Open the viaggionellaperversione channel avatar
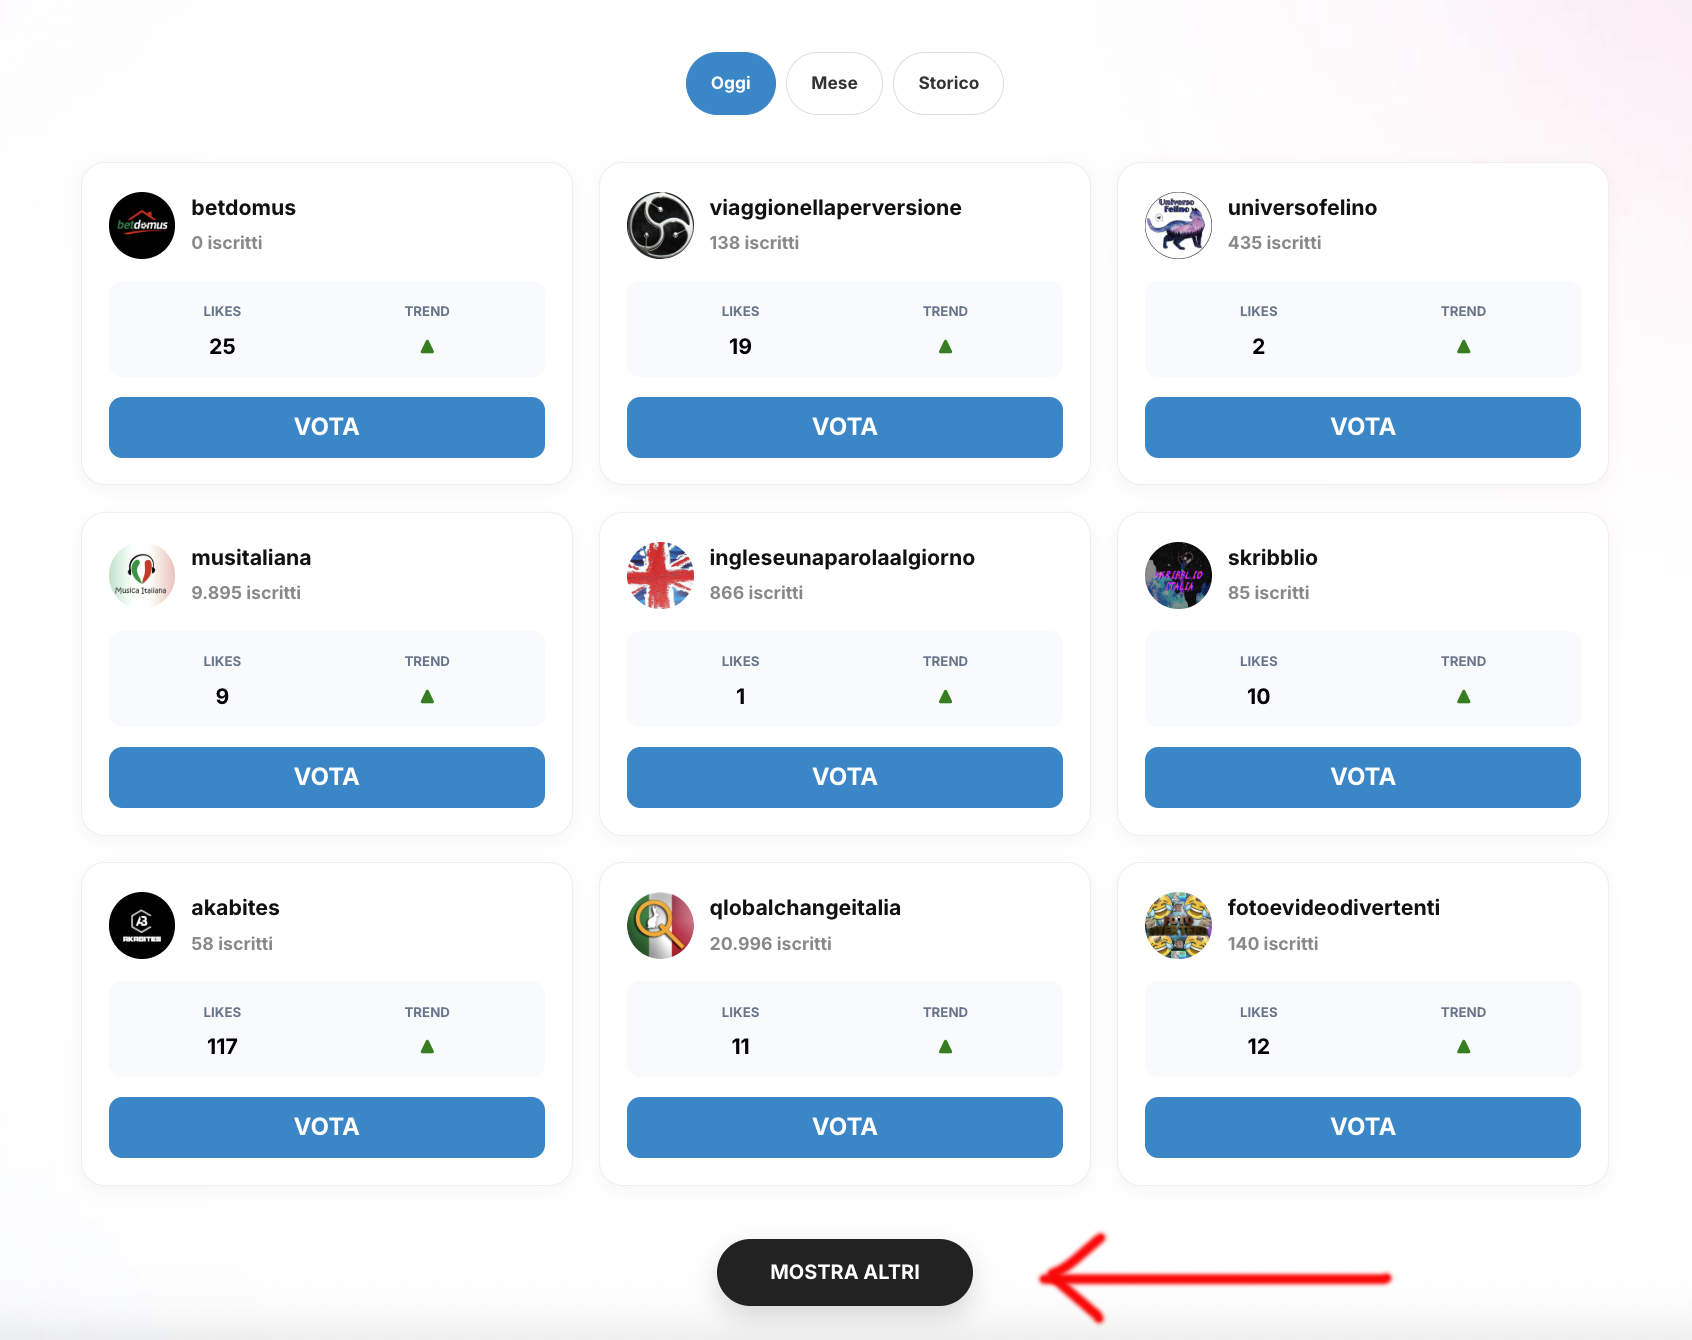 (660, 225)
